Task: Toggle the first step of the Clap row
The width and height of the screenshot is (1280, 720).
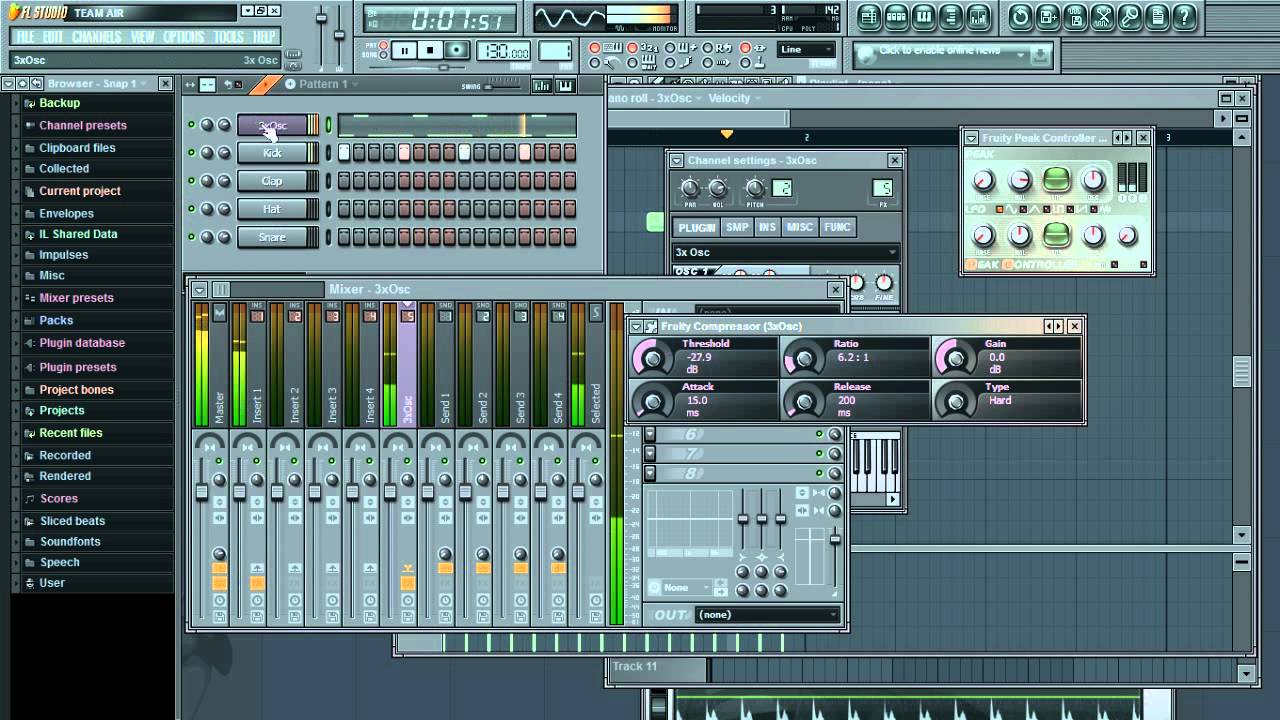Action: click(x=344, y=181)
